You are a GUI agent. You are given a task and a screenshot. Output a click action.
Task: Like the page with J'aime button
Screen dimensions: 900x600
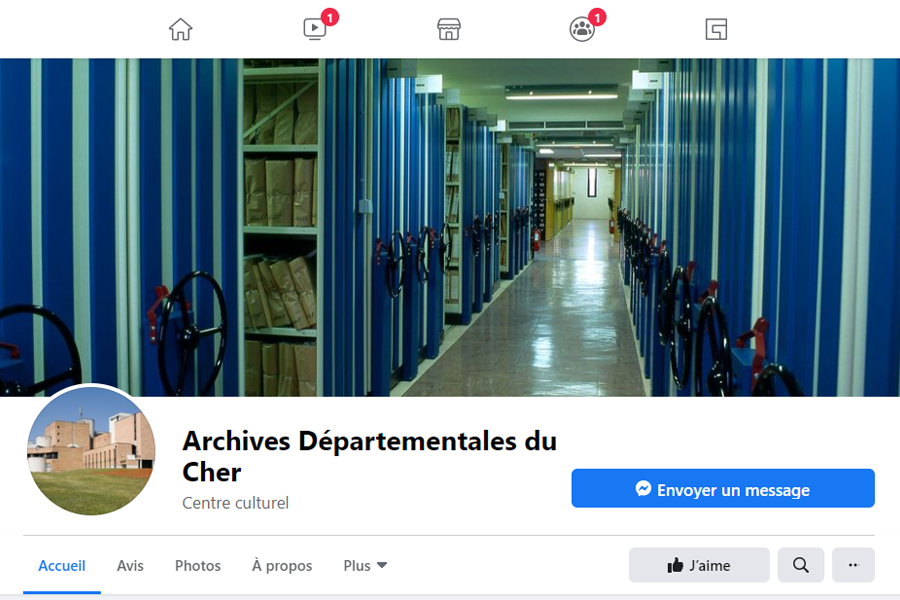pos(699,565)
